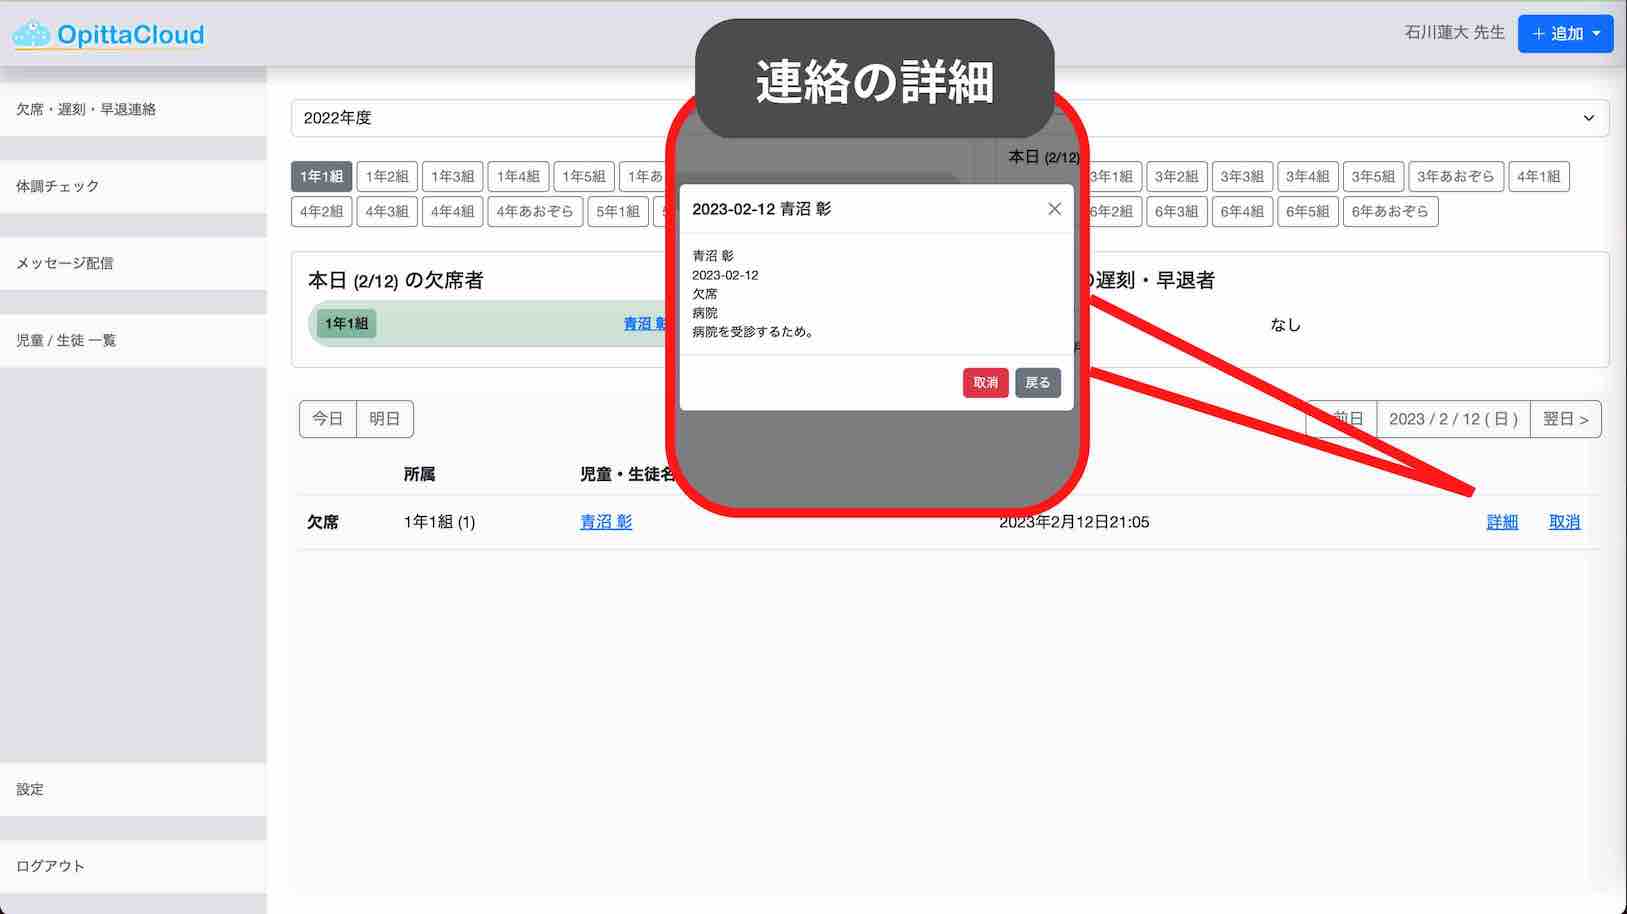Screen dimensions: 1627x914
Task: Select the 1年4組 class filter
Action: point(518,176)
